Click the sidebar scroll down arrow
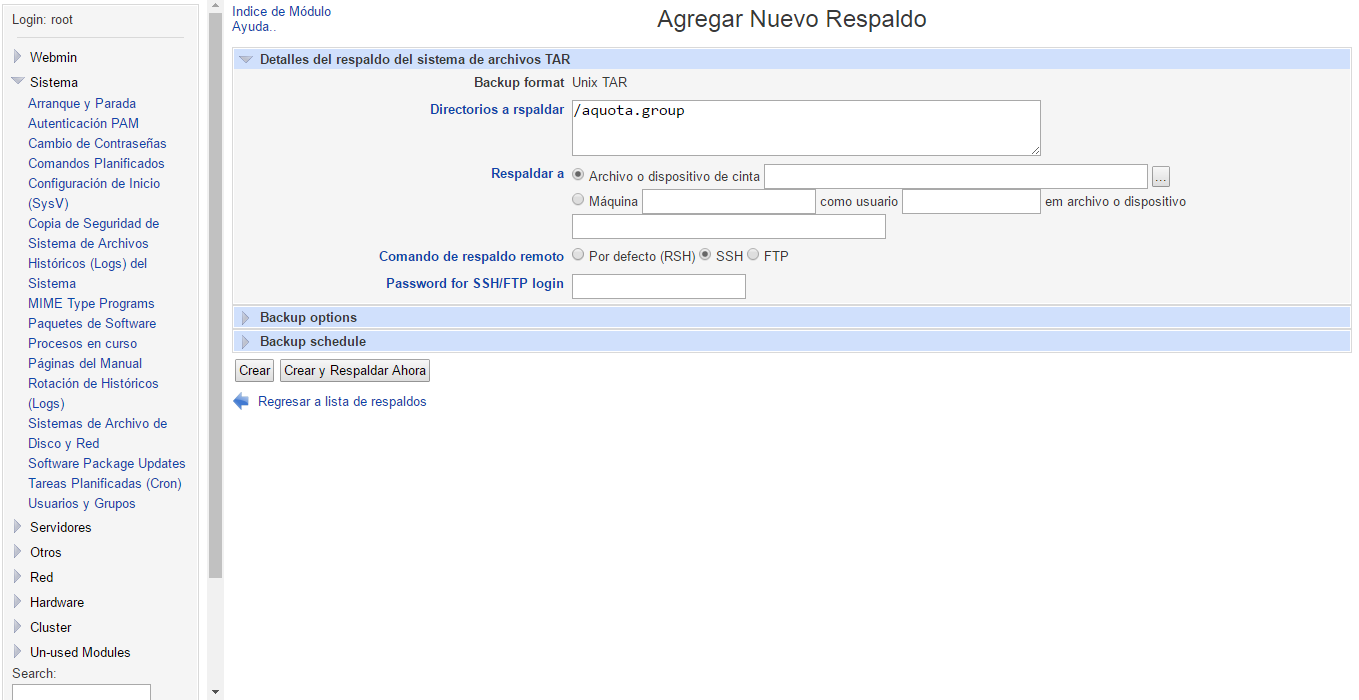Screen dimensions: 1359x700 215,691
